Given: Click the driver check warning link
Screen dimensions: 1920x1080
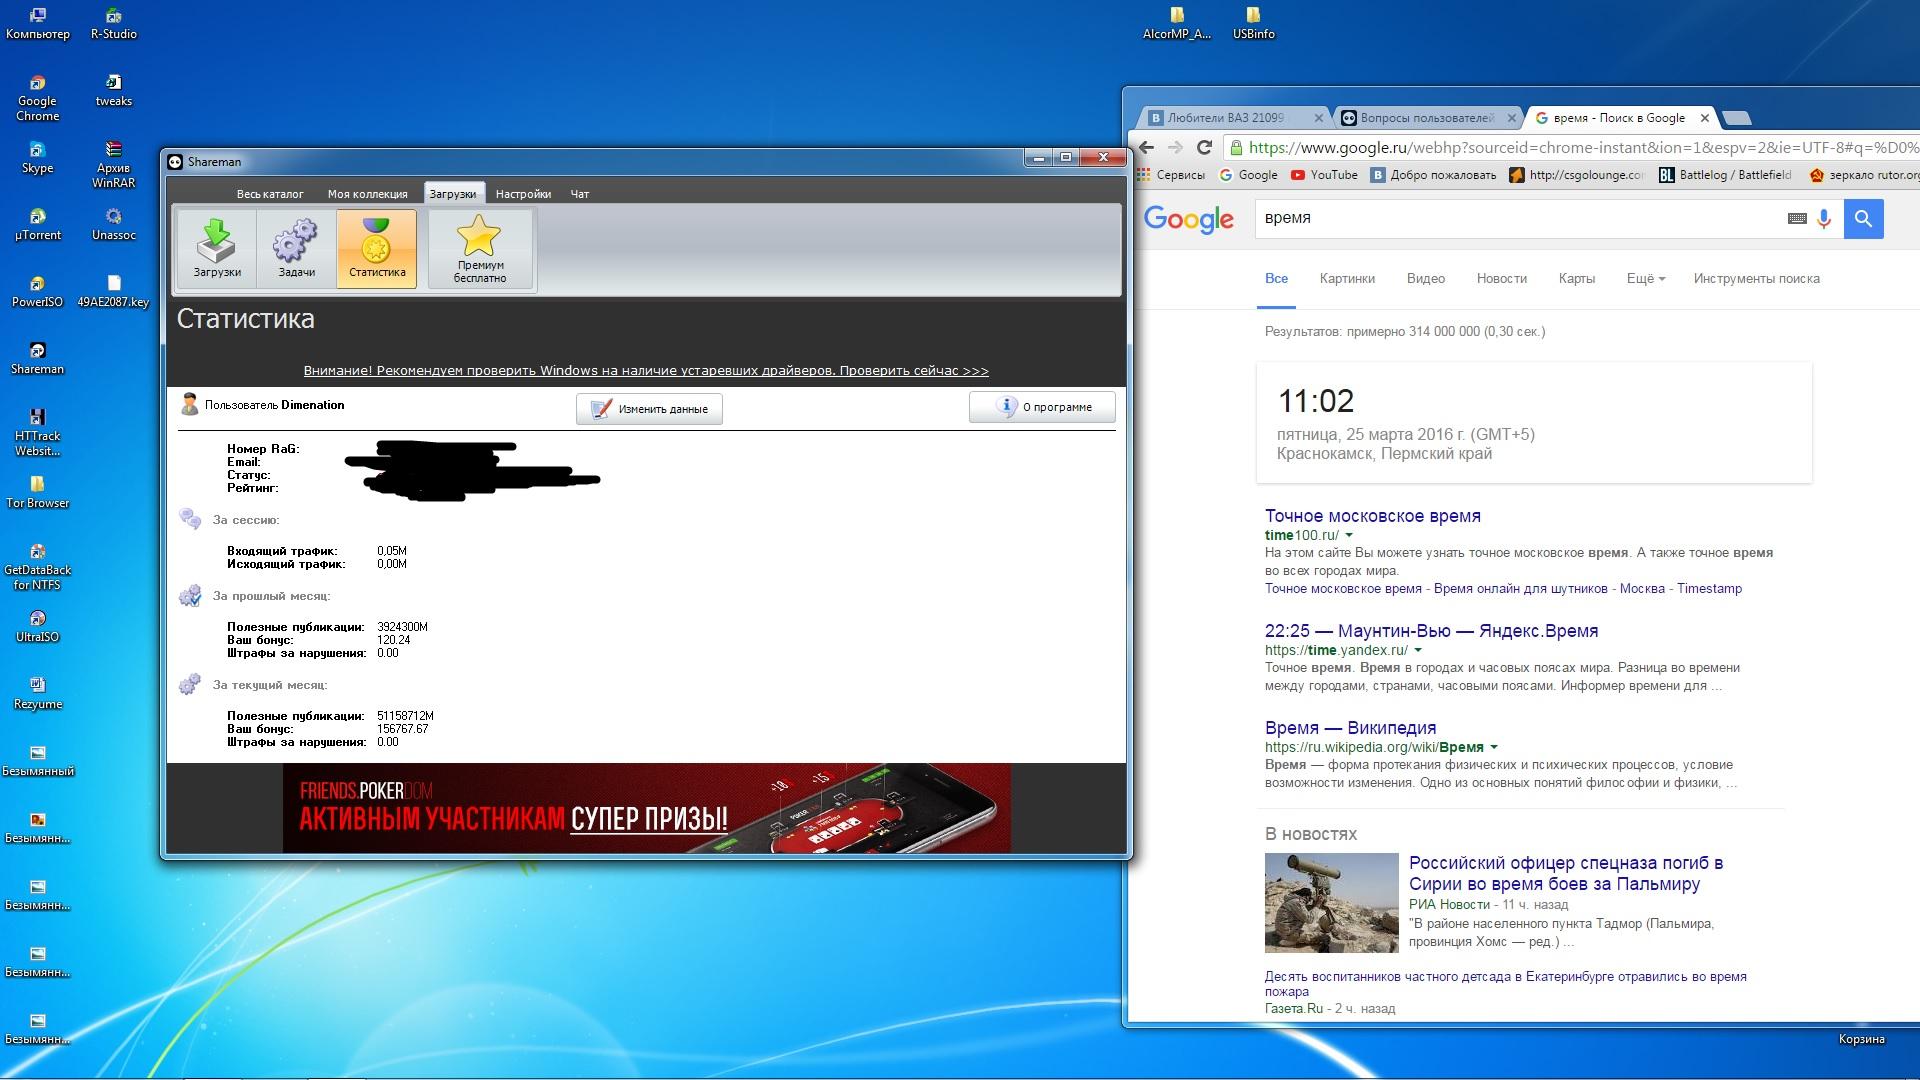Looking at the screenshot, I should pyautogui.click(x=646, y=371).
